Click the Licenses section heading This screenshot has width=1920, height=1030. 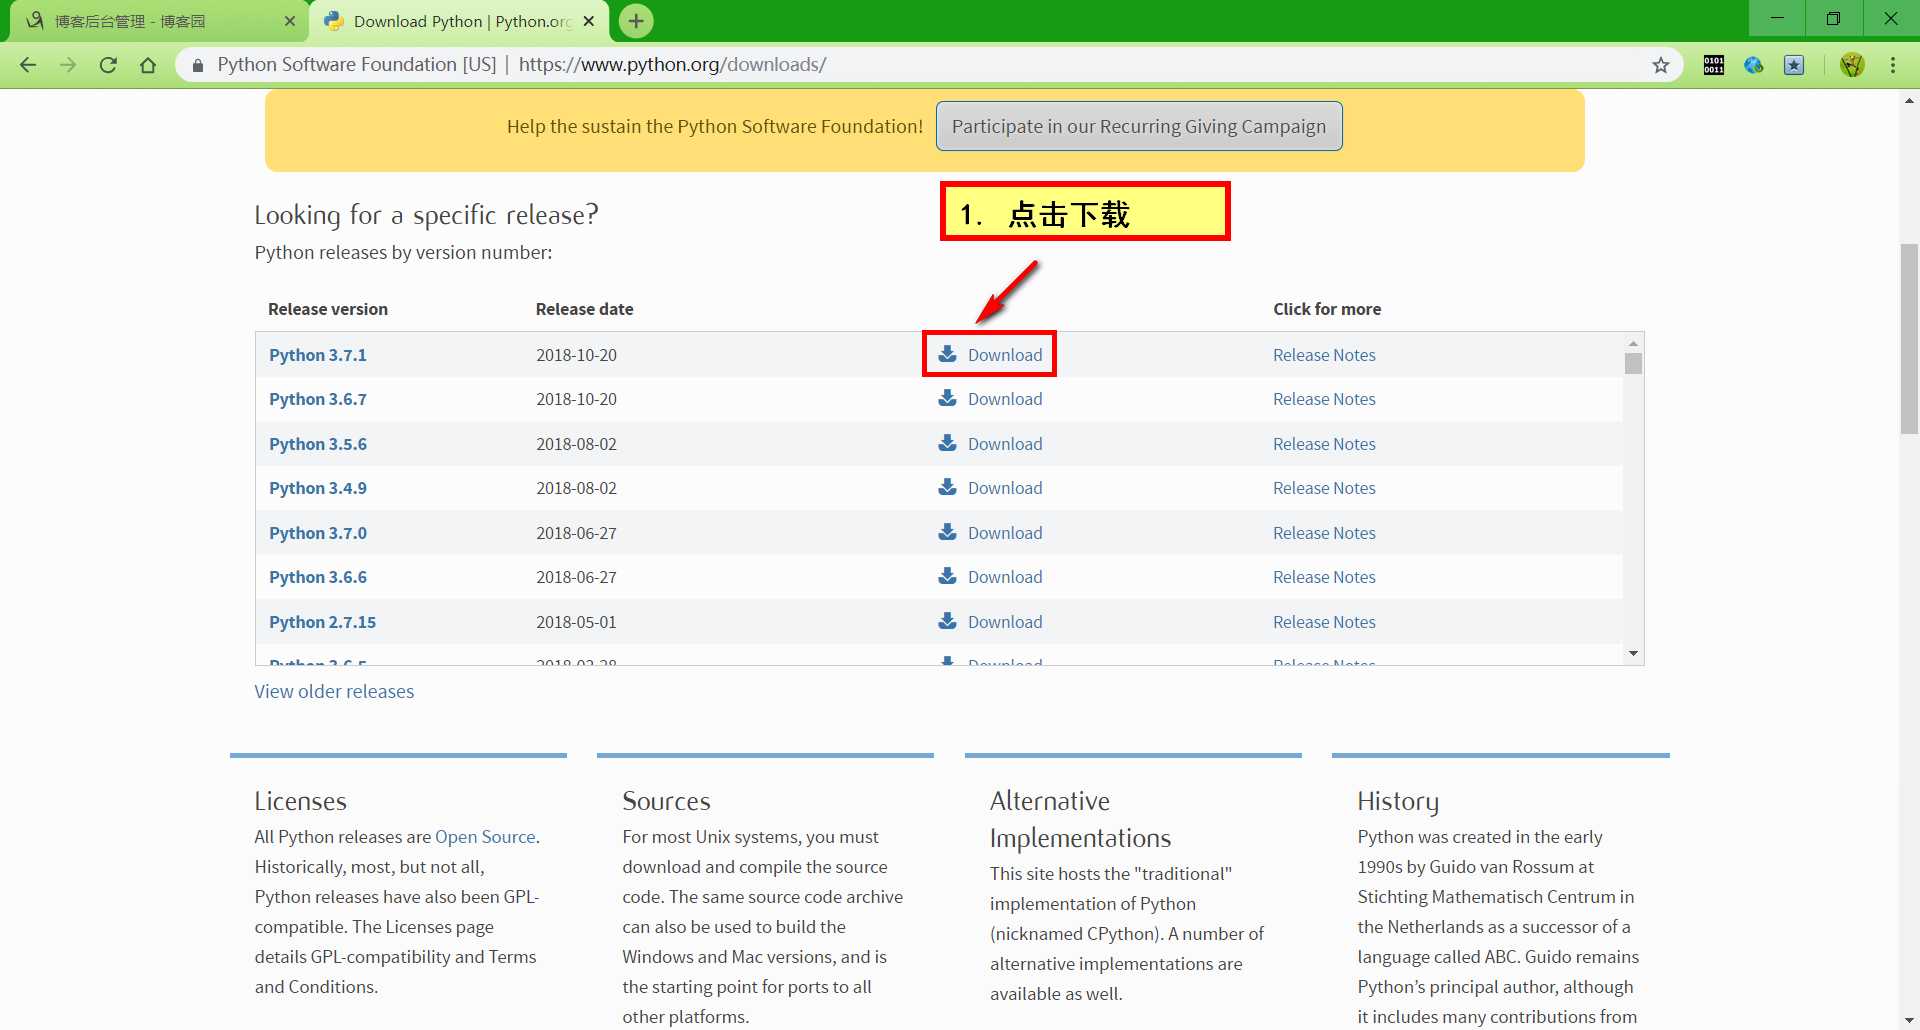300,801
